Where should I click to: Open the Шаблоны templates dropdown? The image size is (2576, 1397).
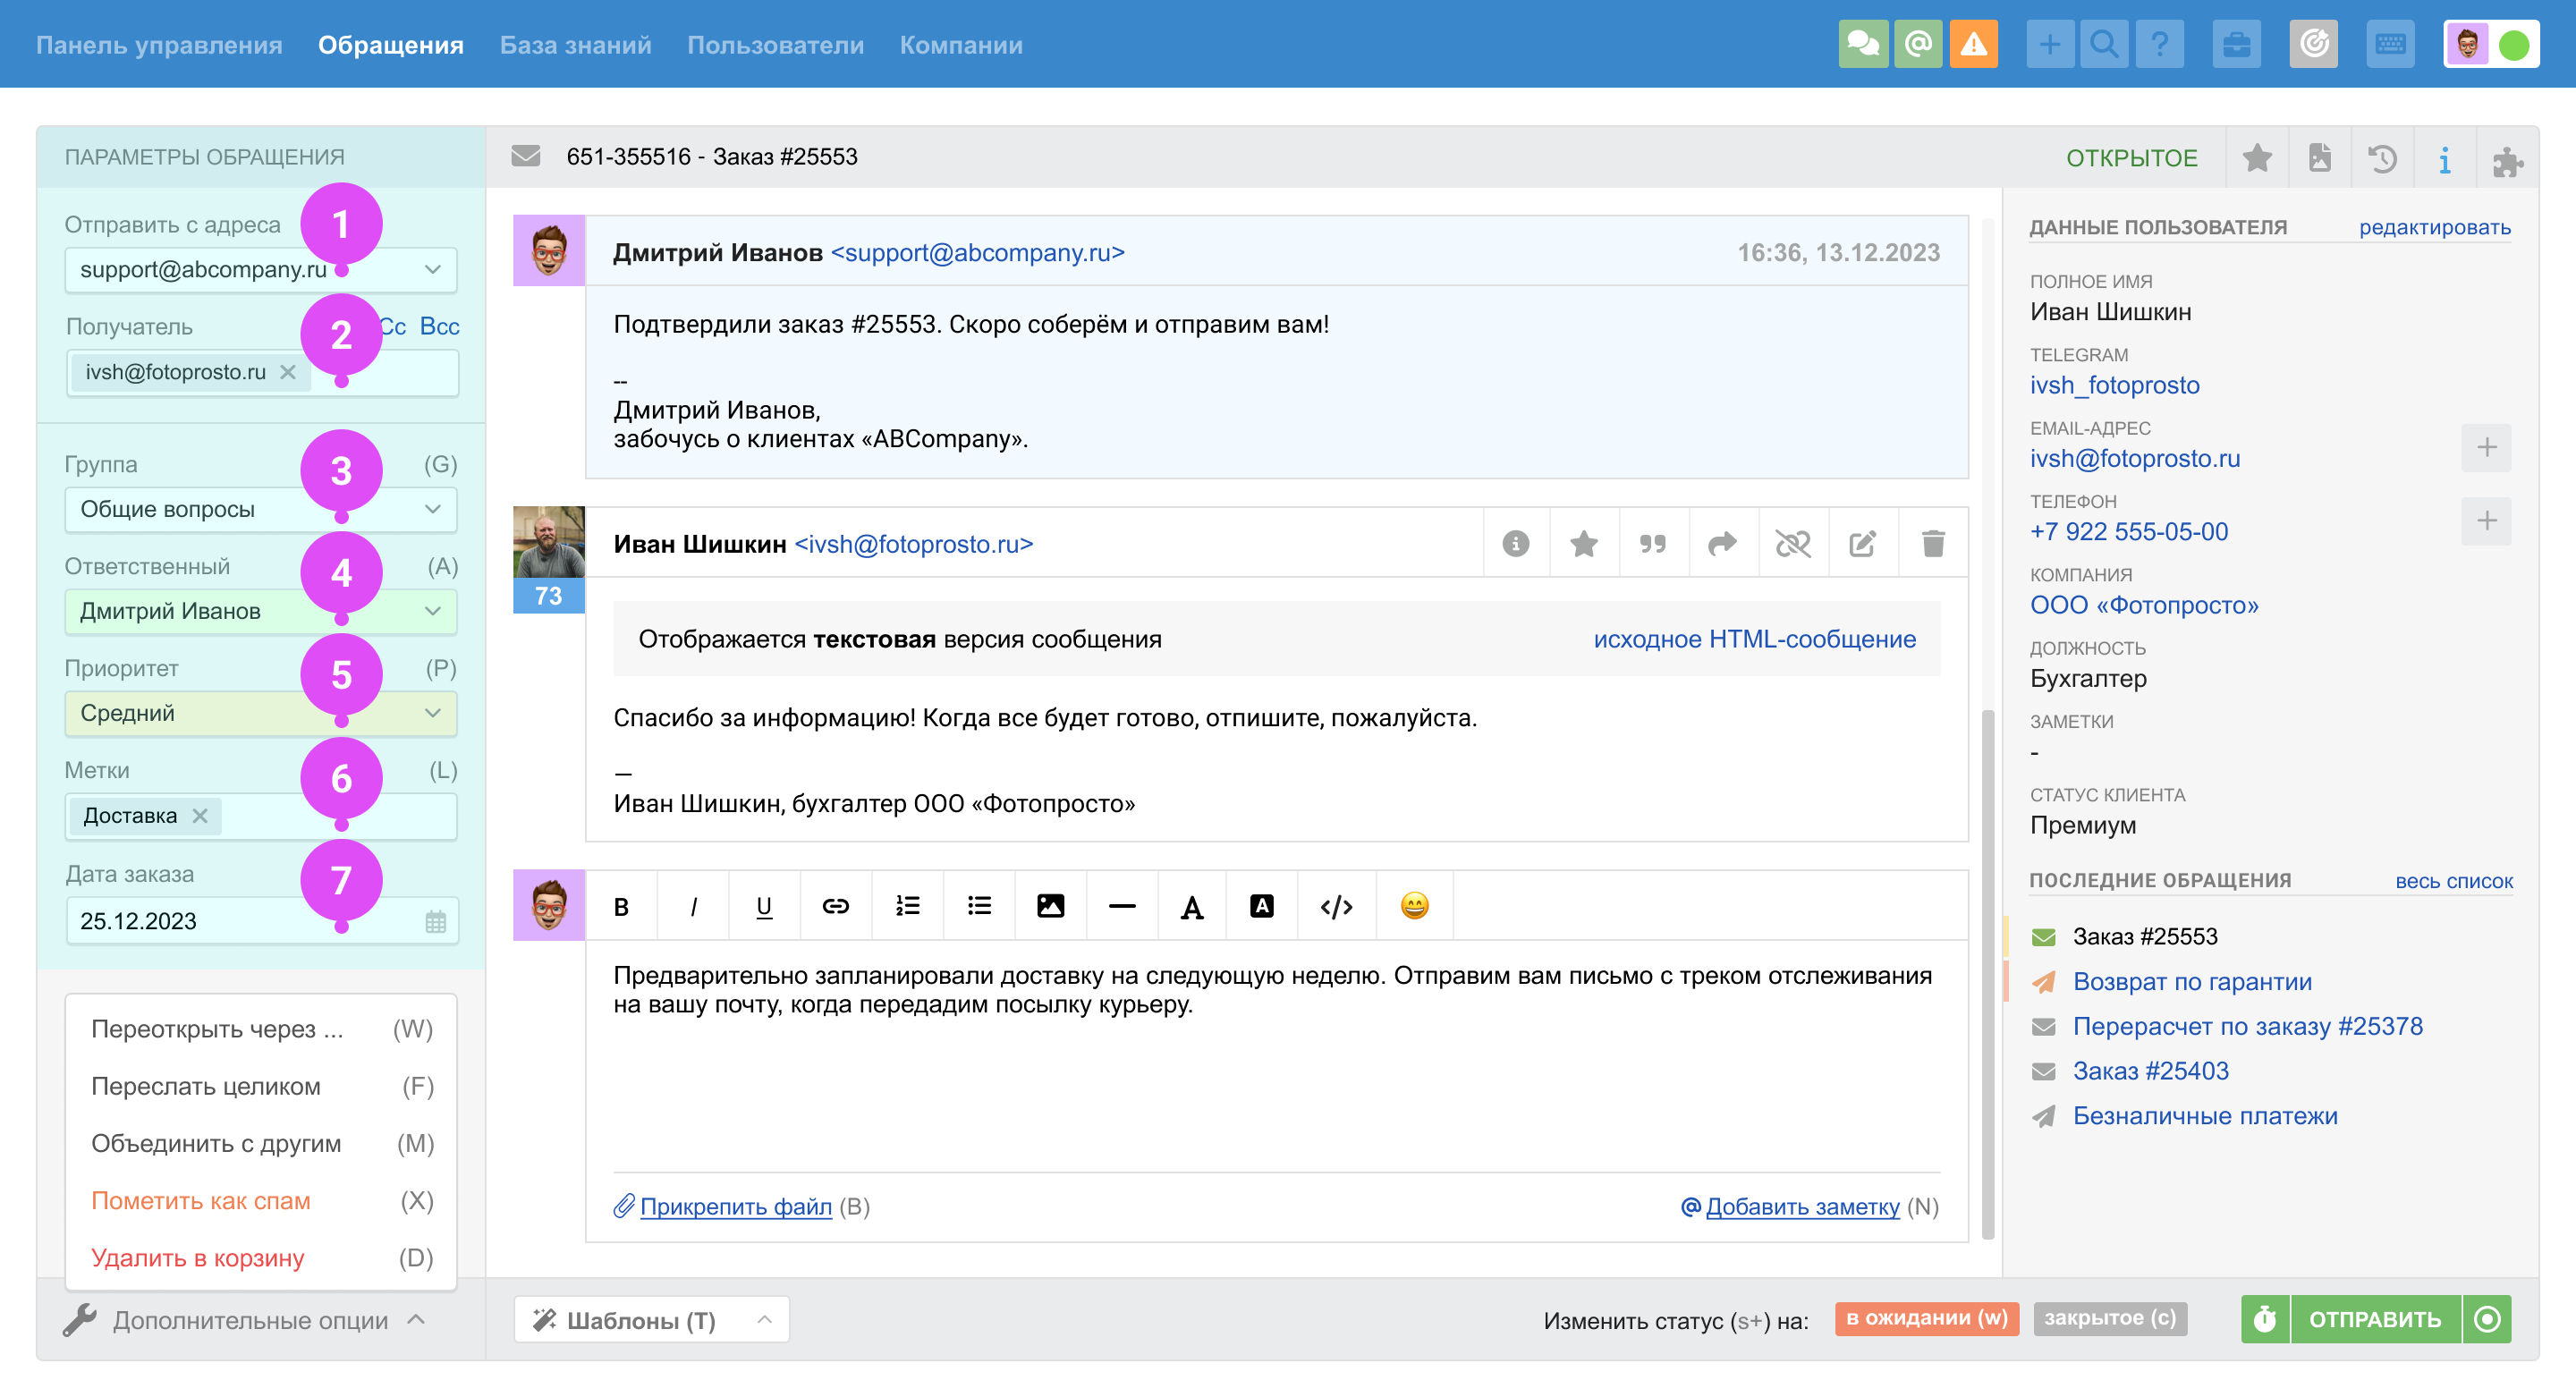[x=651, y=1320]
